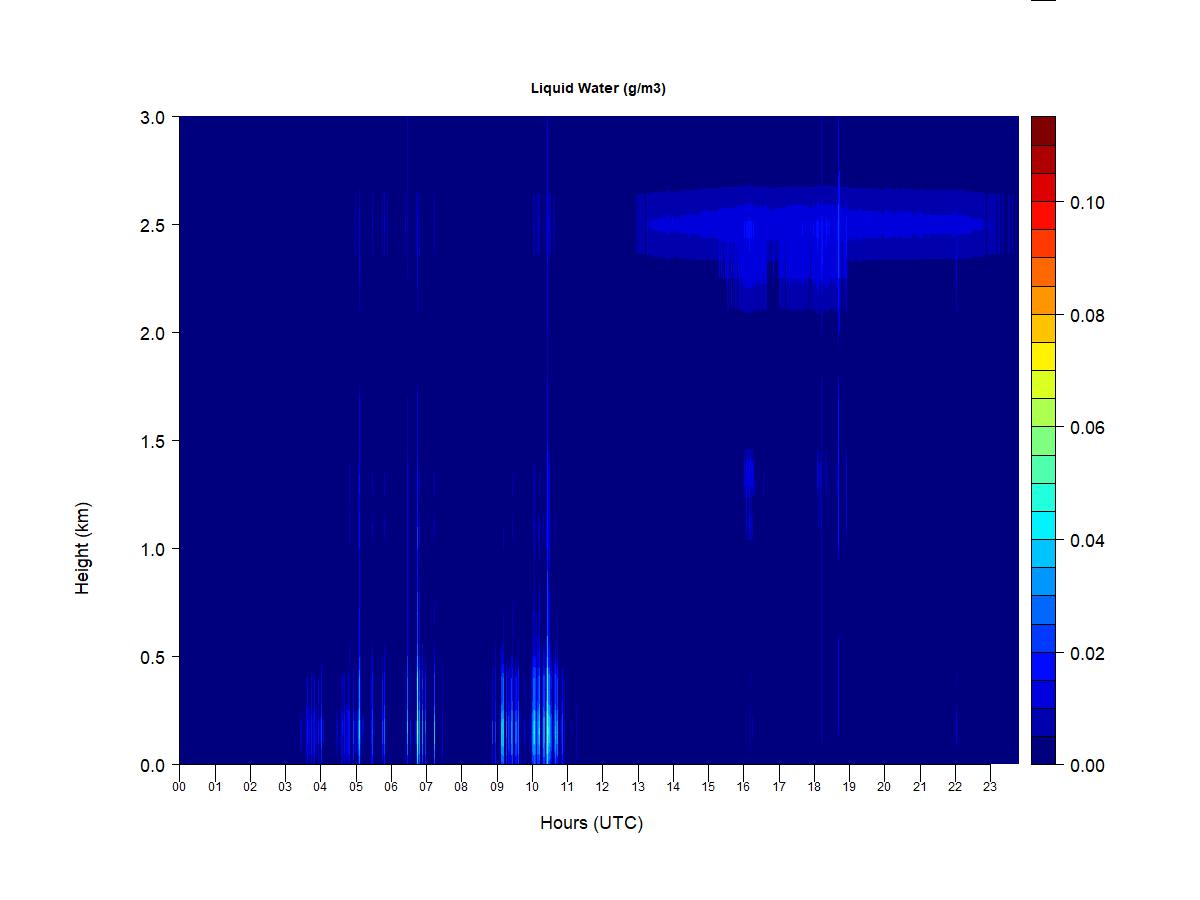
Task: Click the 0.10 colorbar tick label
Action: click(1087, 203)
